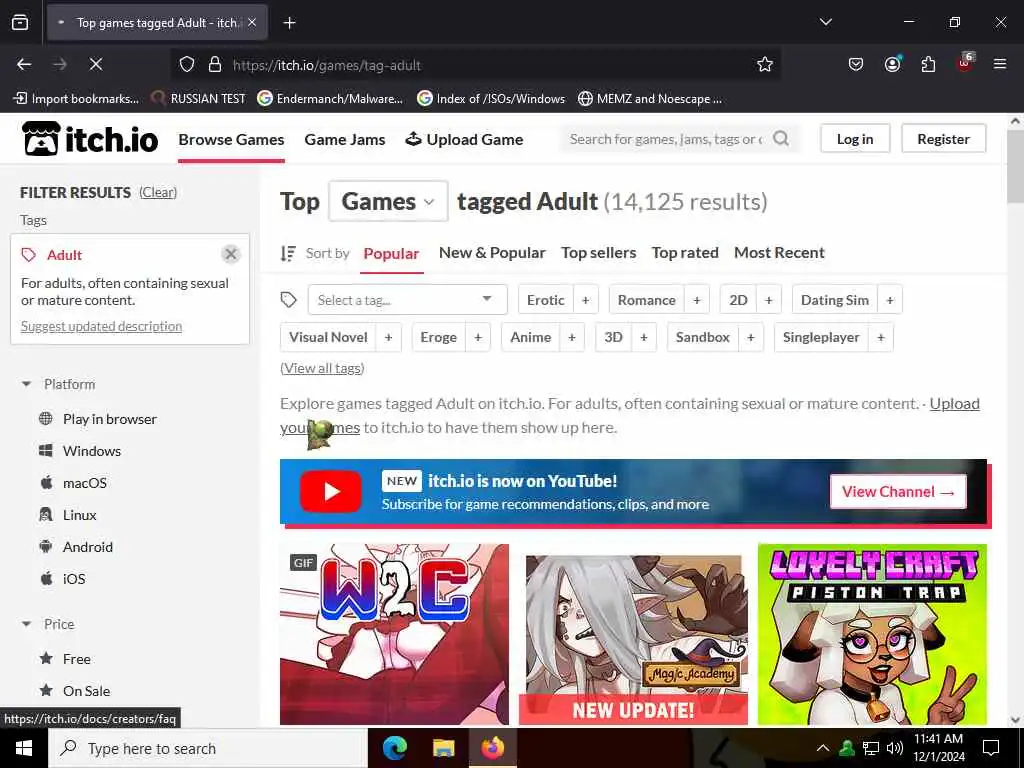Image resolution: width=1024 pixels, height=768 pixels.
Task: Open the Pocket save icon
Action: (856, 64)
